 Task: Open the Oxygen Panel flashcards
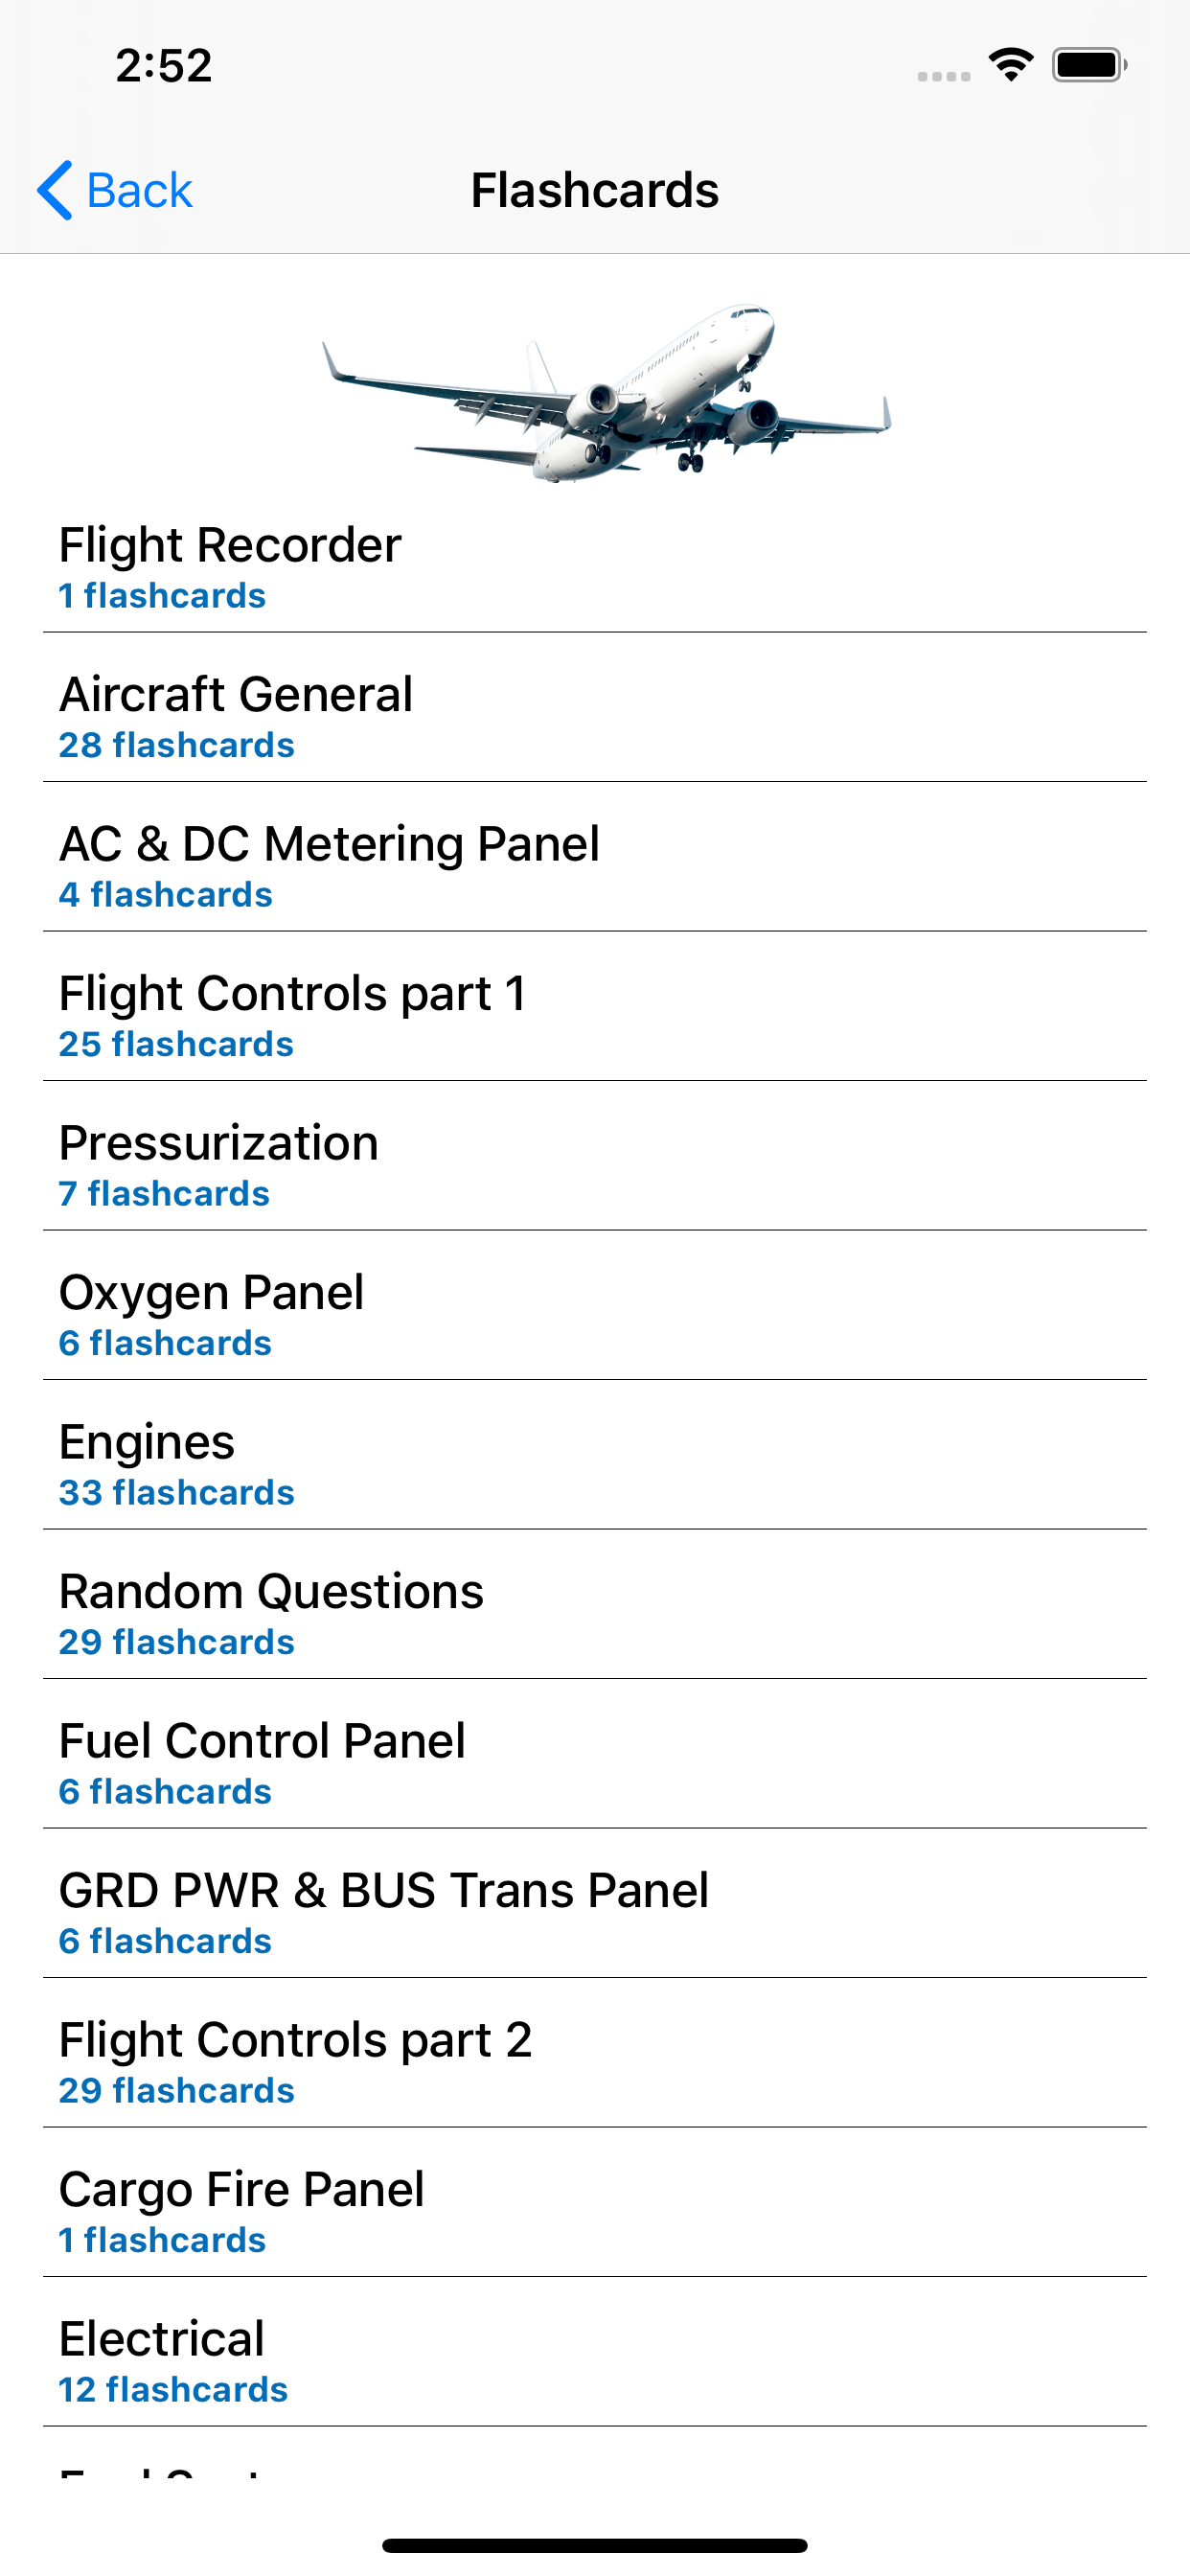pos(594,1314)
